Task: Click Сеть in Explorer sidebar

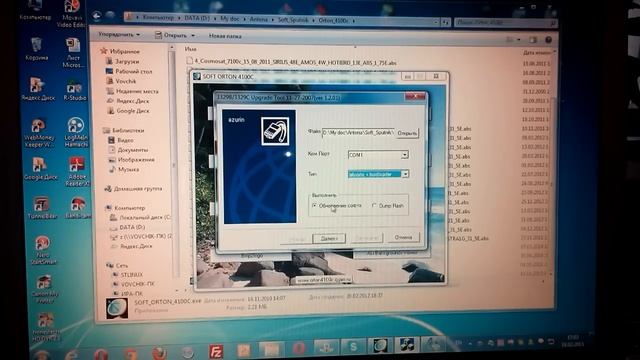Action: pyautogui.click(x=118, y=265)
